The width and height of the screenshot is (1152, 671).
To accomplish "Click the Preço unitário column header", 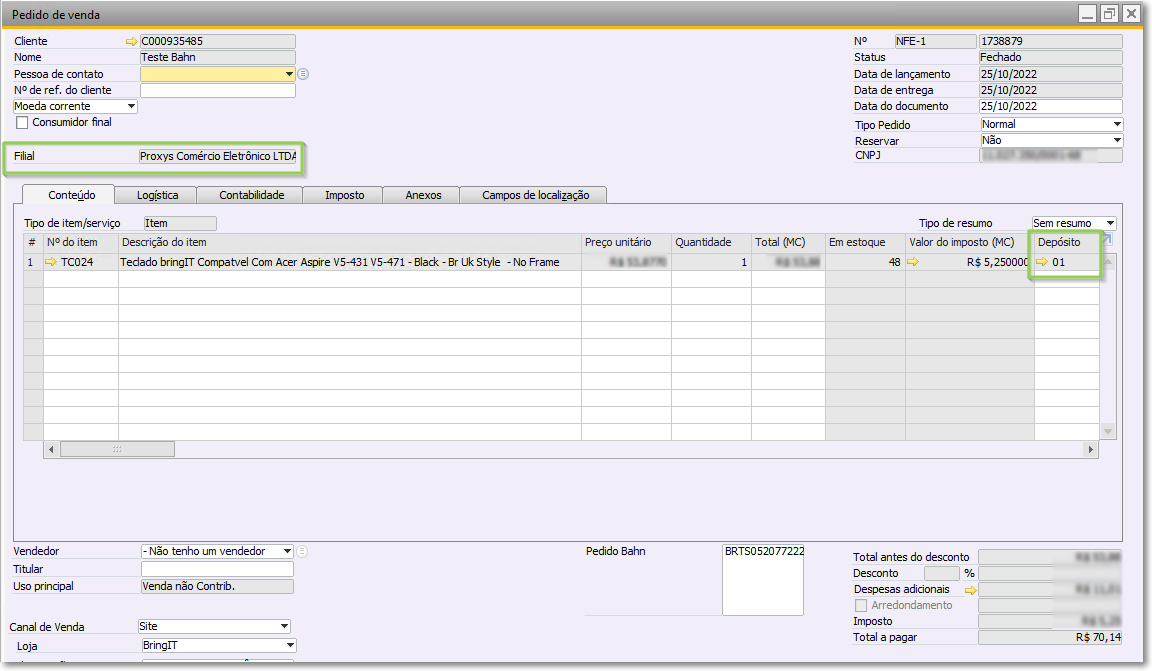I will click(x=626, y=243).
